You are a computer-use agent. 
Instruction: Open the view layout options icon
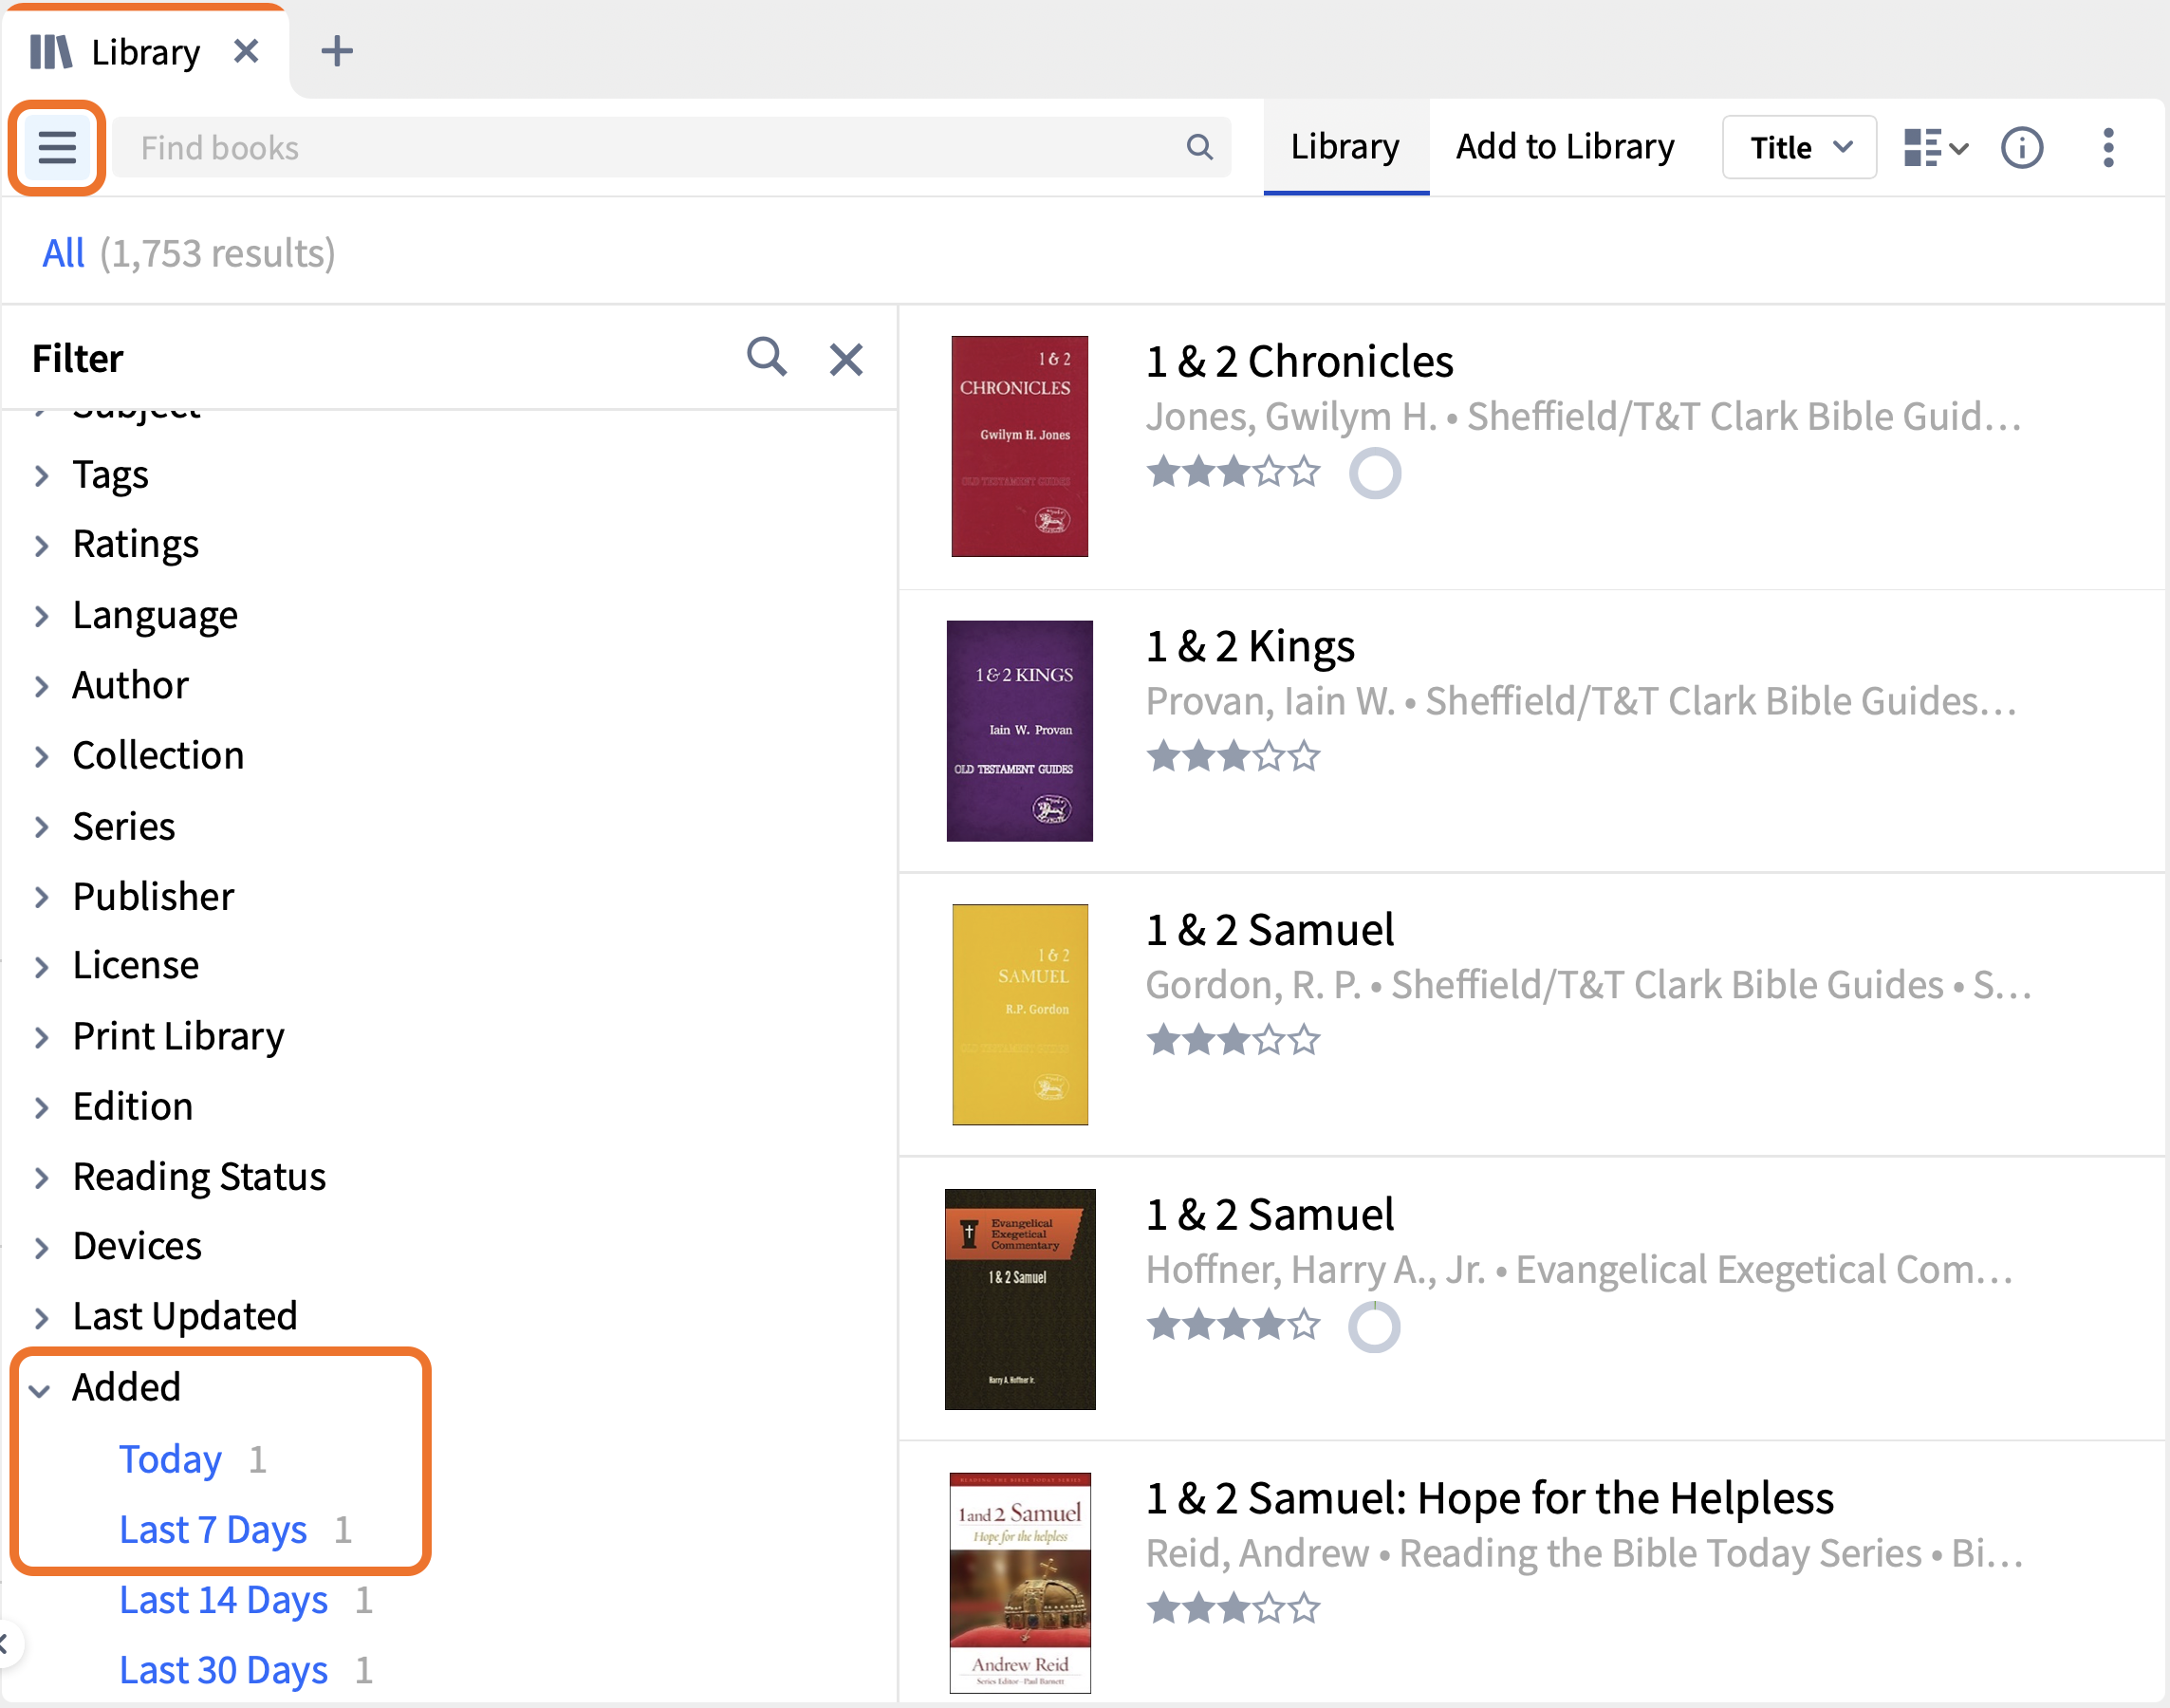coord(1935,148)
